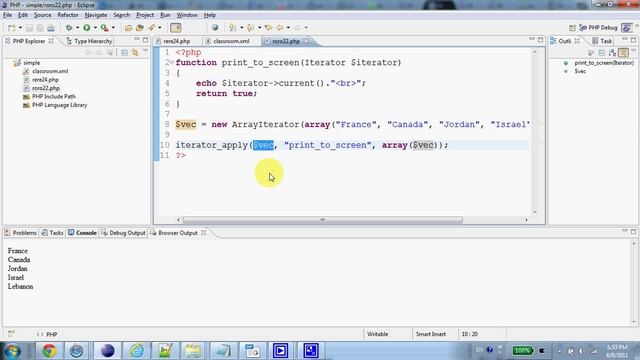The width and height of the screenshot is (640, 360).
Task: Switch to PHP Debug perspective
Action: (x=598, y=28)
